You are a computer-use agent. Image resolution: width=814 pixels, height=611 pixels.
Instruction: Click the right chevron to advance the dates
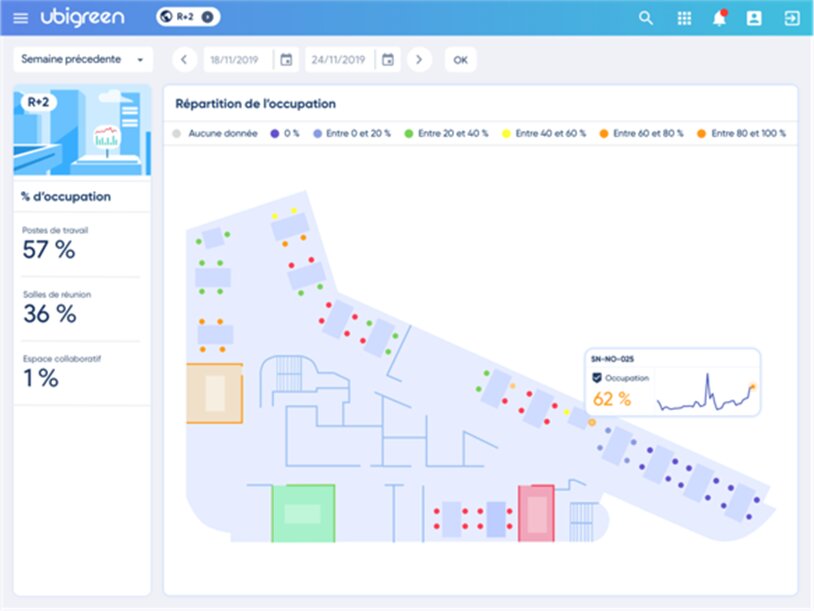419,59
